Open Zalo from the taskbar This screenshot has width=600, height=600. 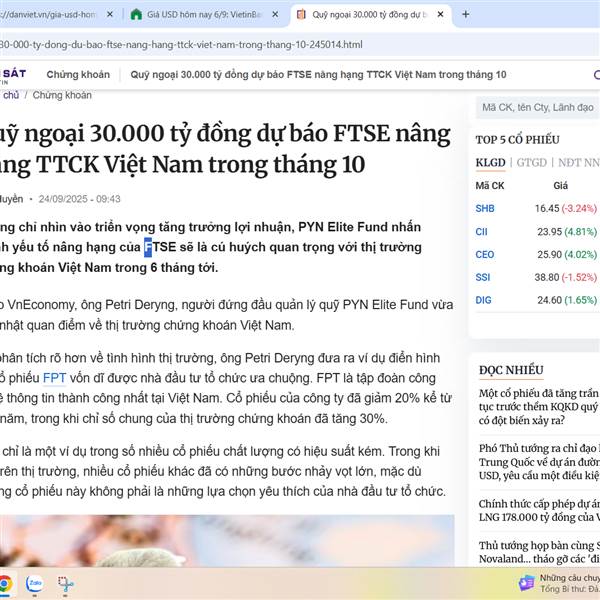pos(34,584)
